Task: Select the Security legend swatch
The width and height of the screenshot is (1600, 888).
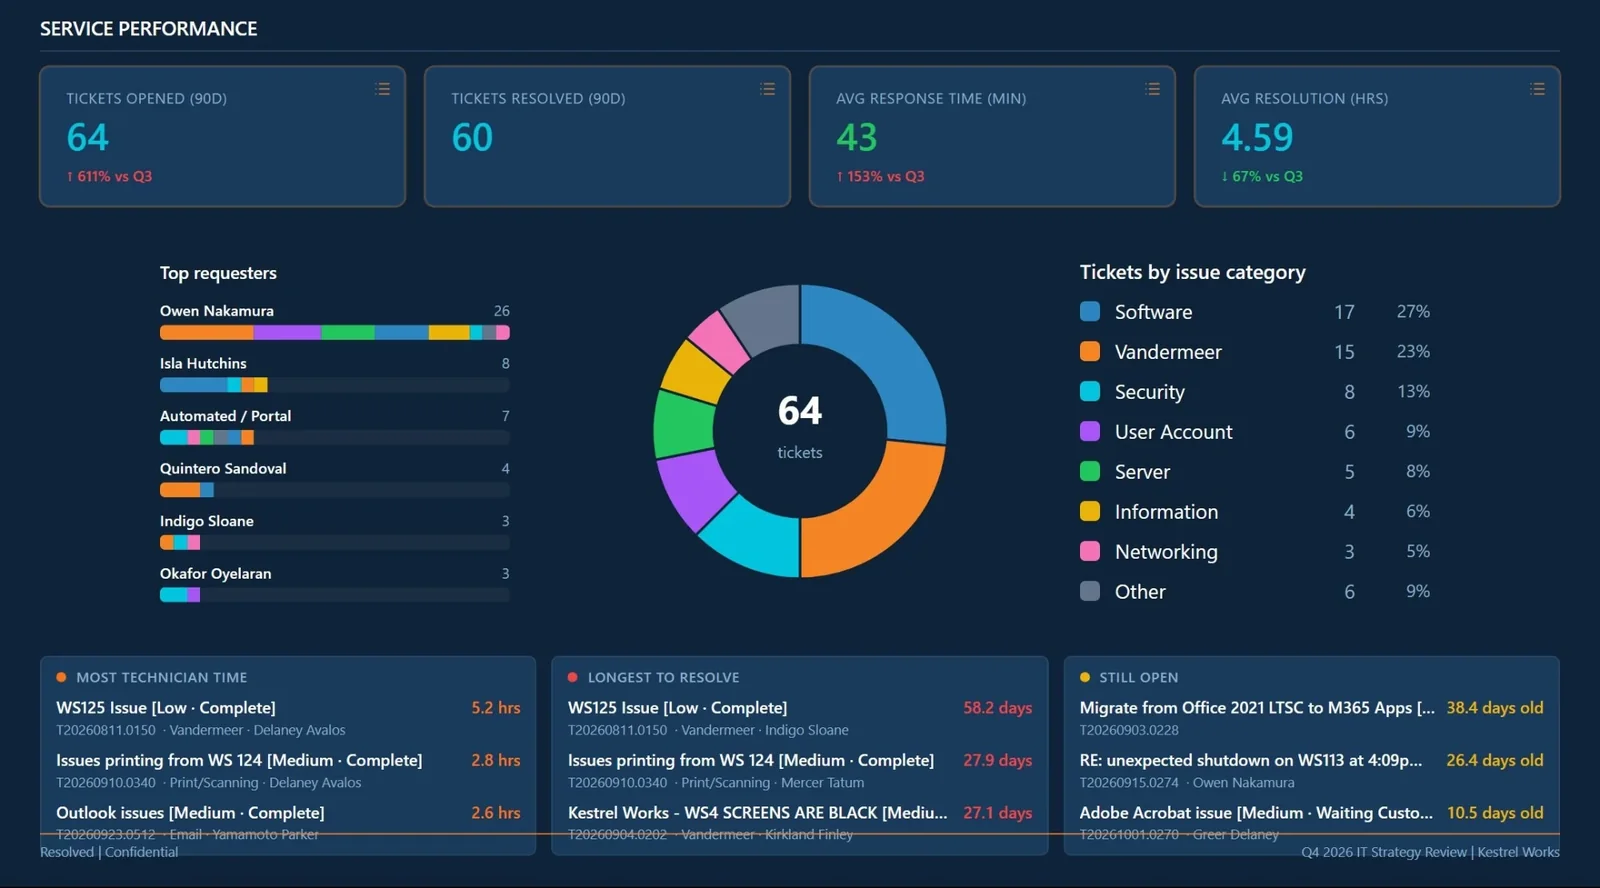Action: point(1090,391)
